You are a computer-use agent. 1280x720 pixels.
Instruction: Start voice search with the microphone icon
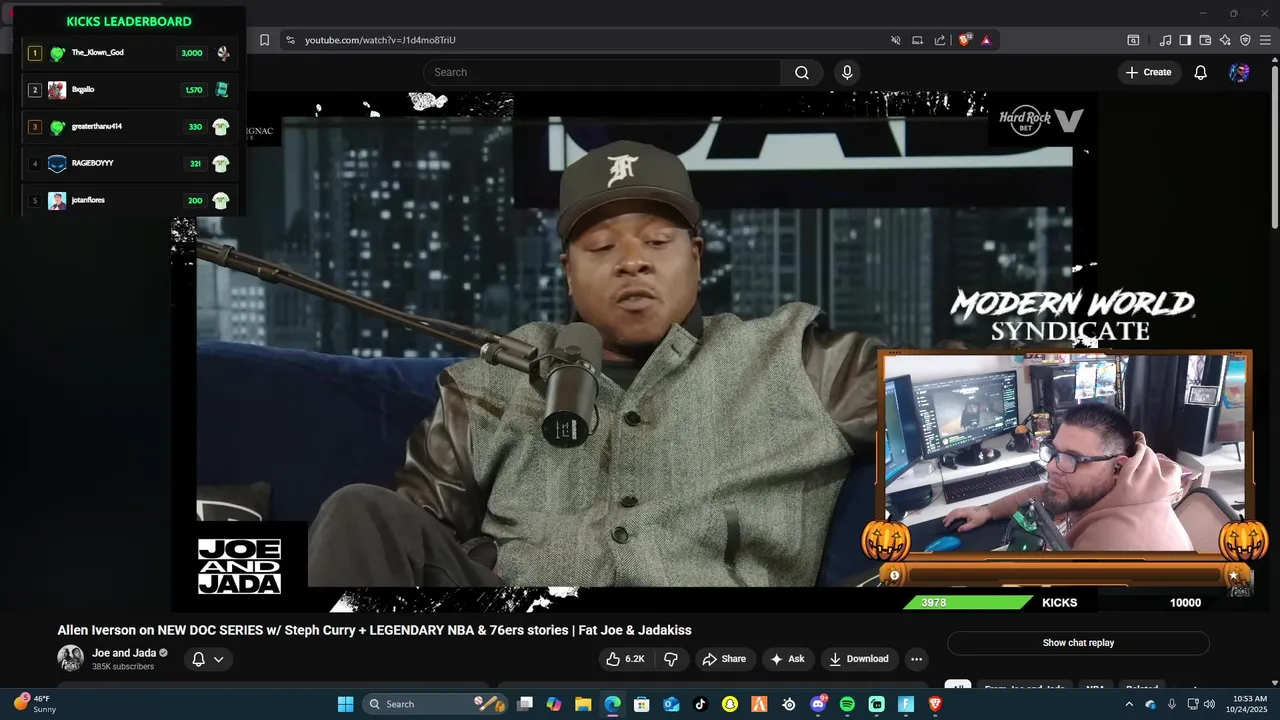coord(847,72)
